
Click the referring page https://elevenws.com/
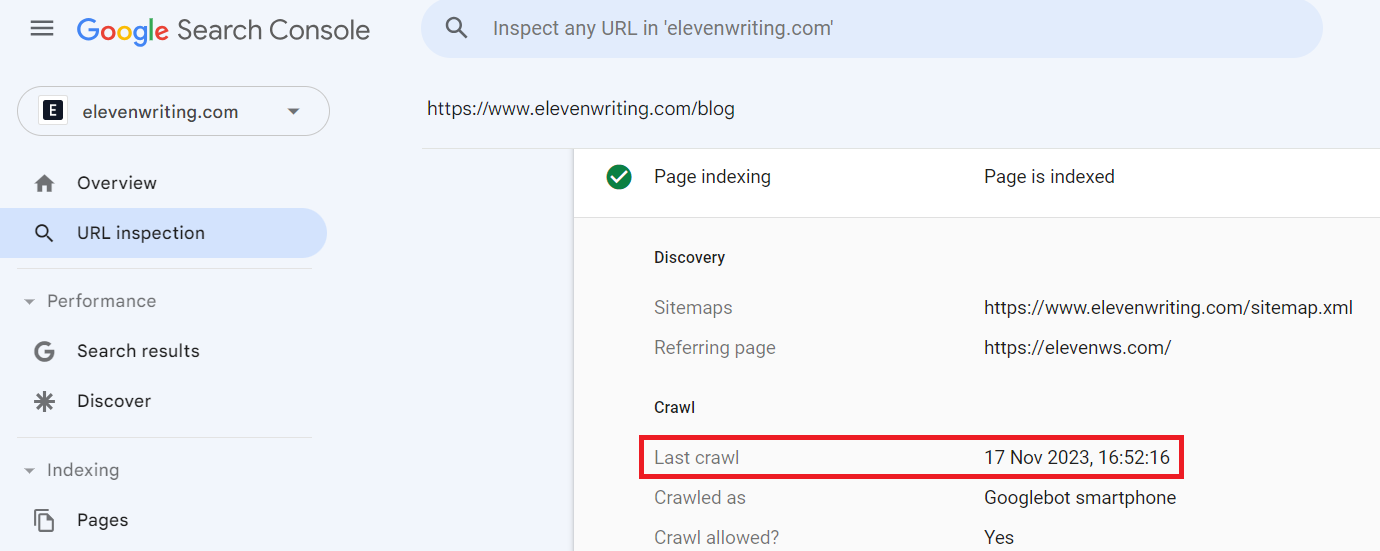(1077, 348)
